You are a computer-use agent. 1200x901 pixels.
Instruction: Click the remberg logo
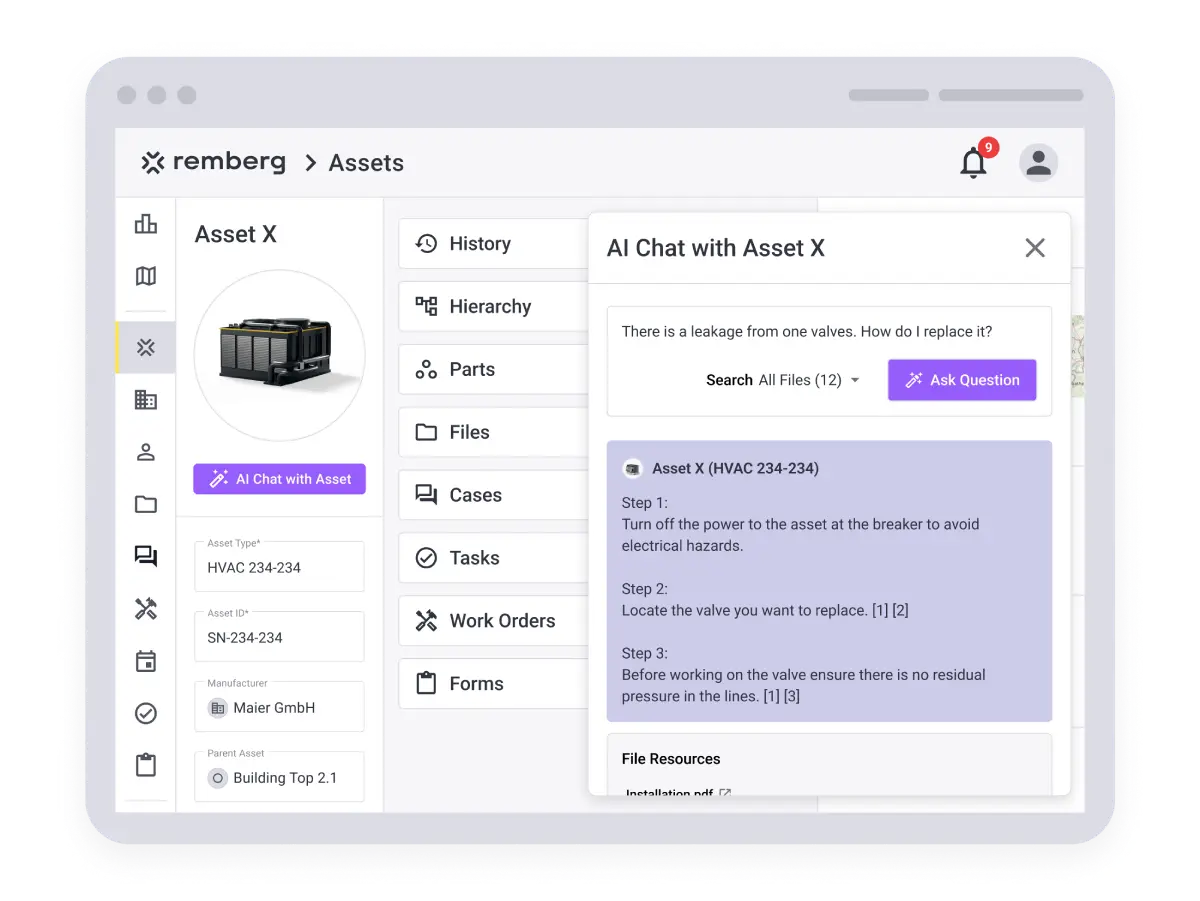coord(213,162)
